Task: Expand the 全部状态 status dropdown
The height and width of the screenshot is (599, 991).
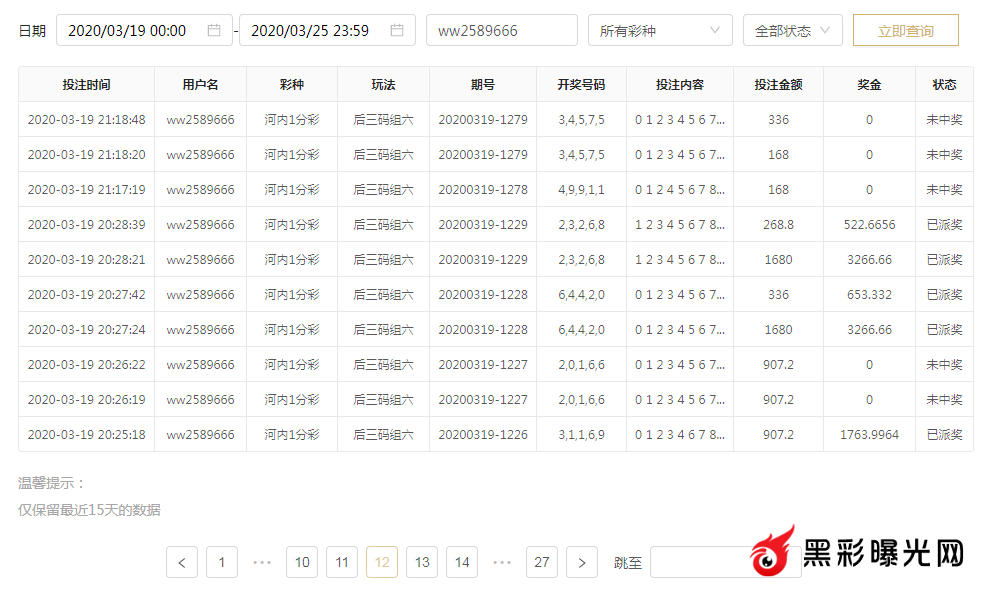Action: coord(792,31)
